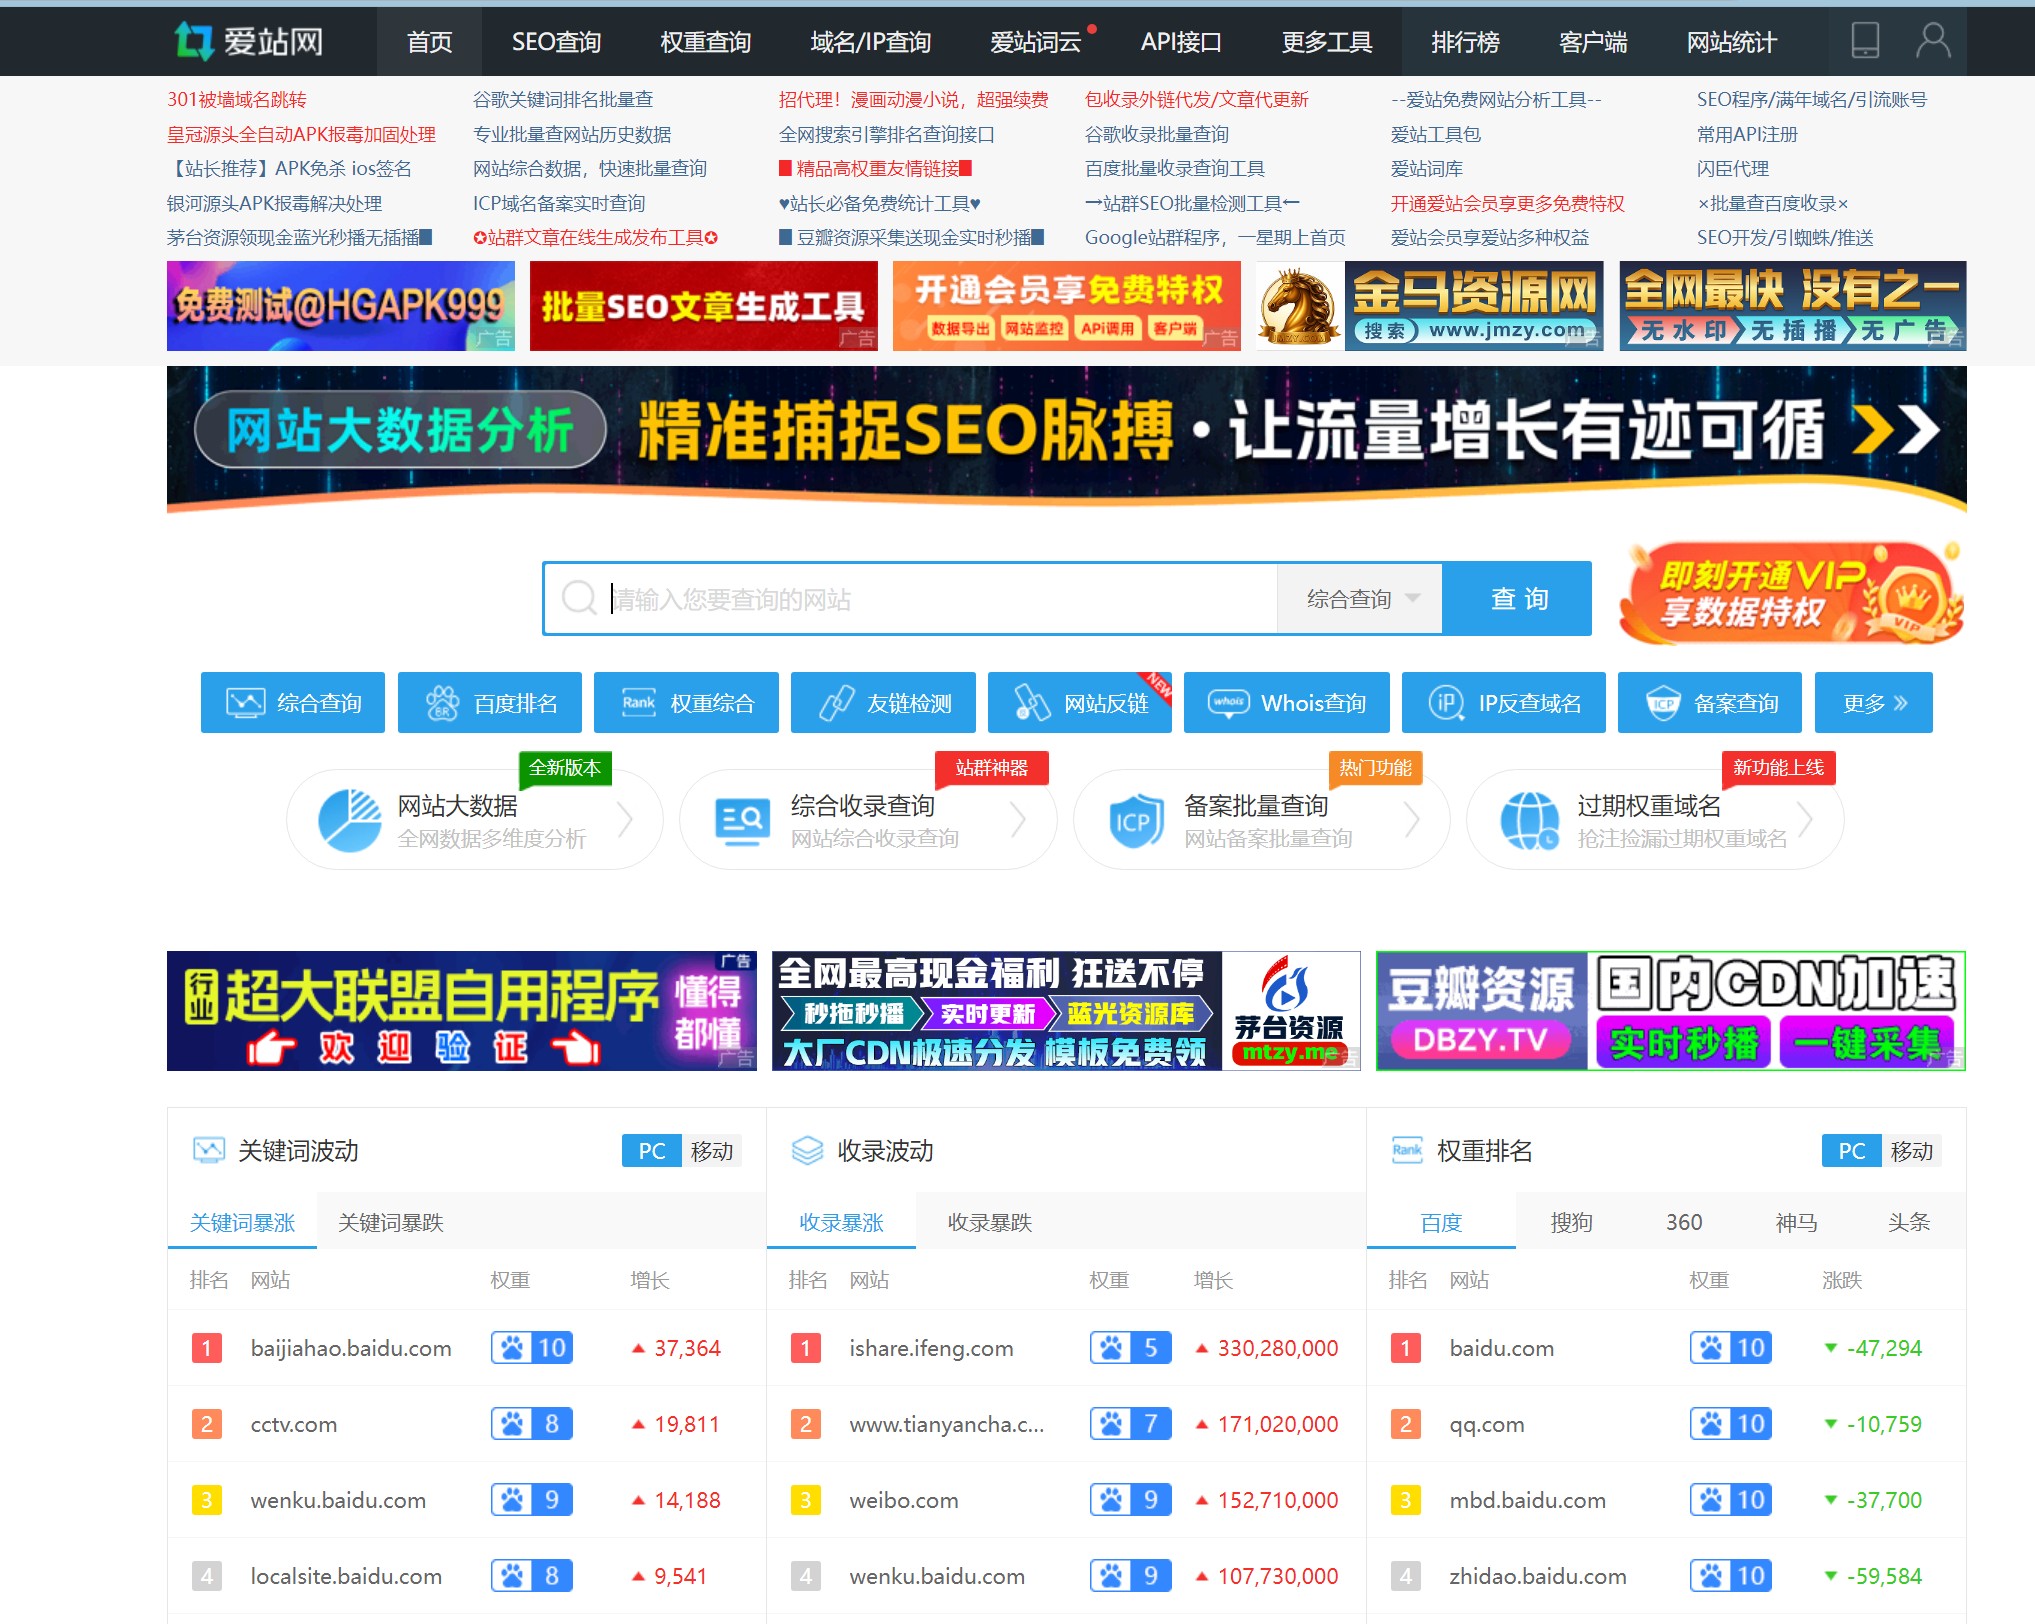The image size is (2035, 1624).
Task: Click the 查询 search button
Action: (x=1518, y=598)
